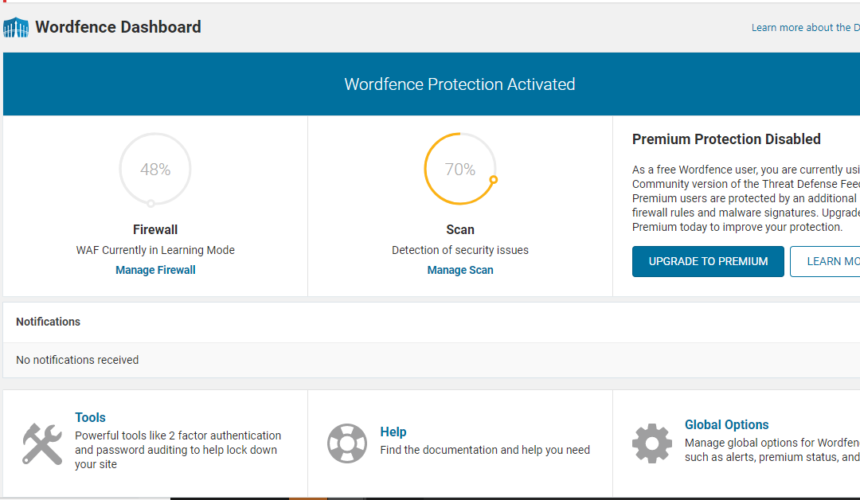The width and height of the screenshot is (860, 500).
Task: Click the Wordfence Protection Activated banner text
Action: pos(460,84)
